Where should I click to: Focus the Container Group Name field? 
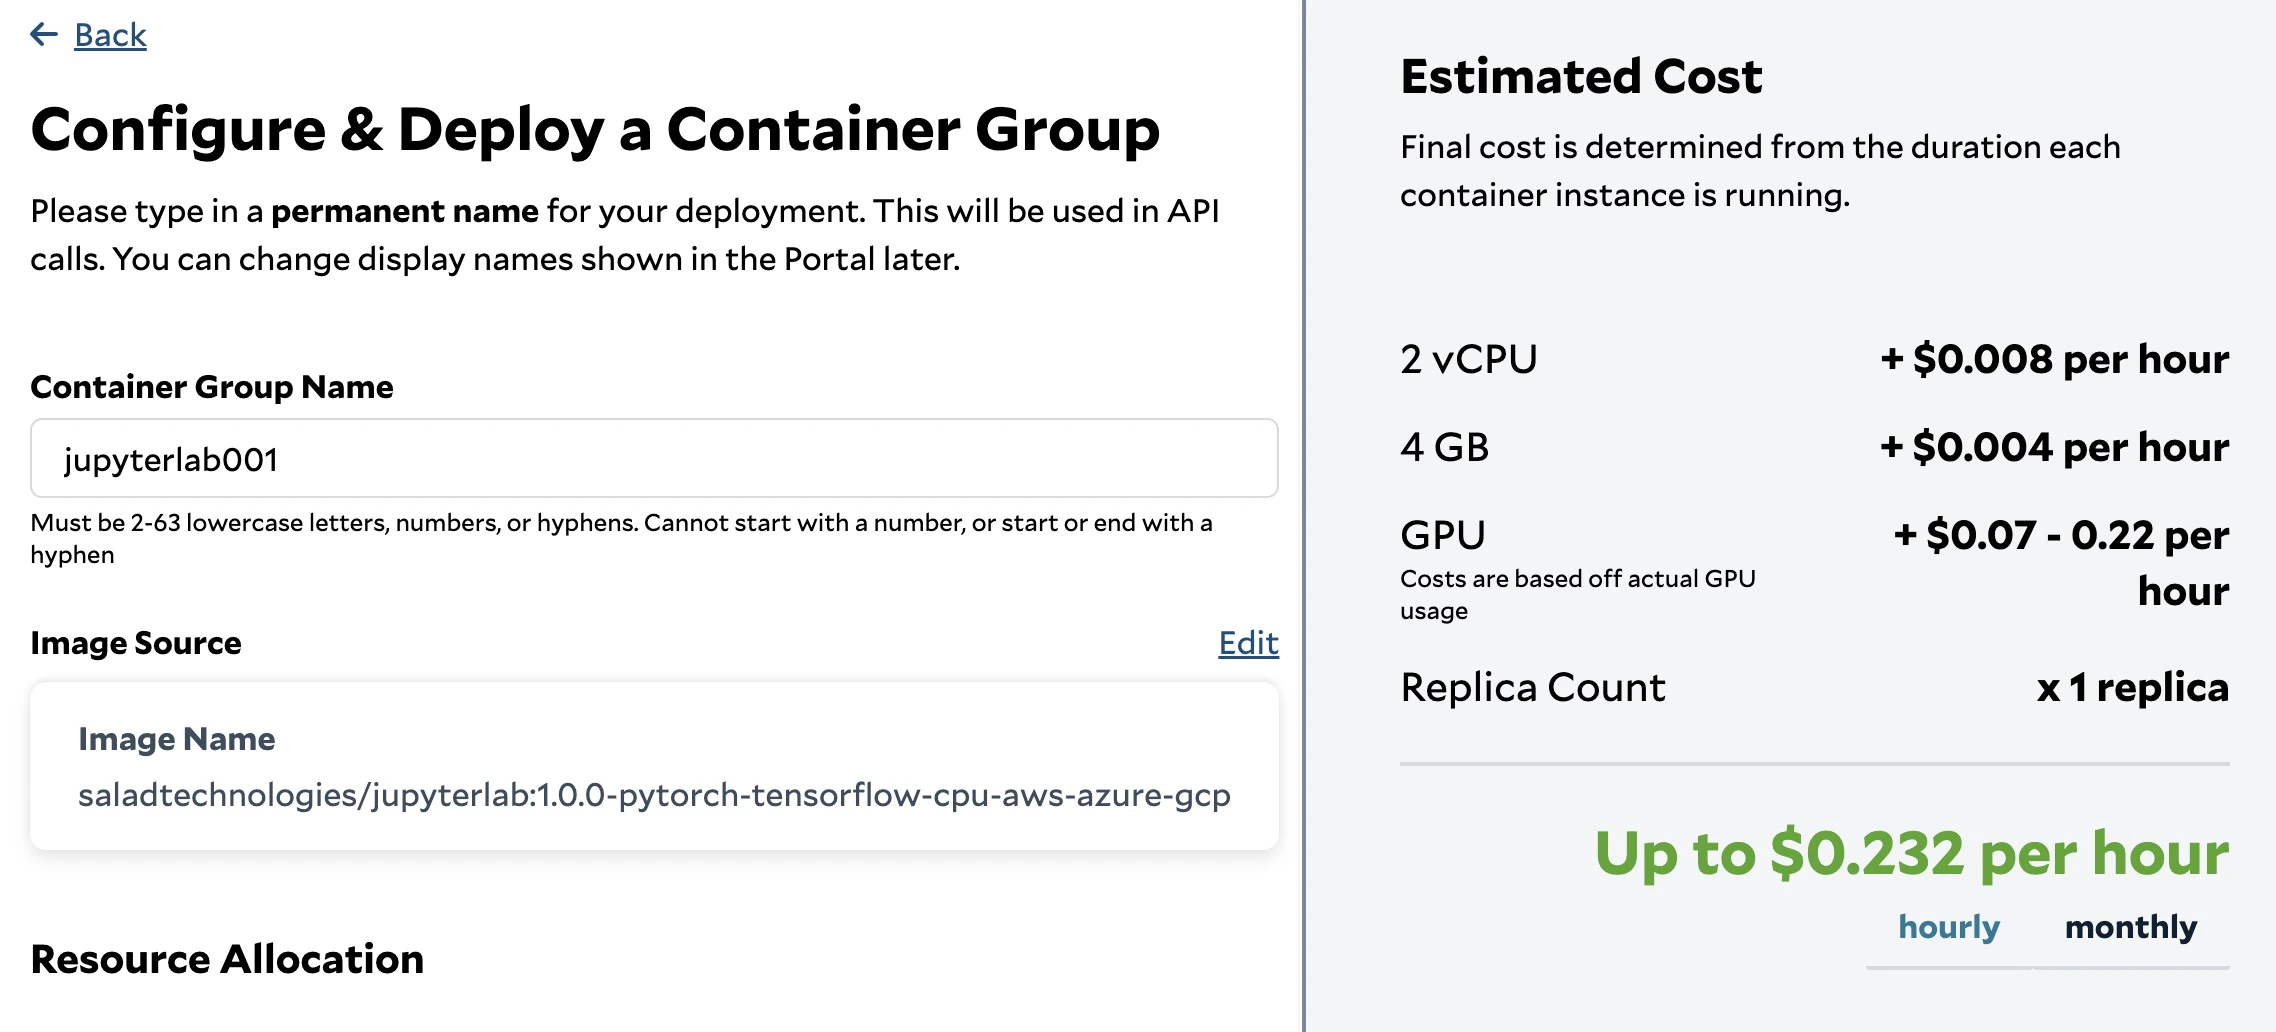[654, 459]
